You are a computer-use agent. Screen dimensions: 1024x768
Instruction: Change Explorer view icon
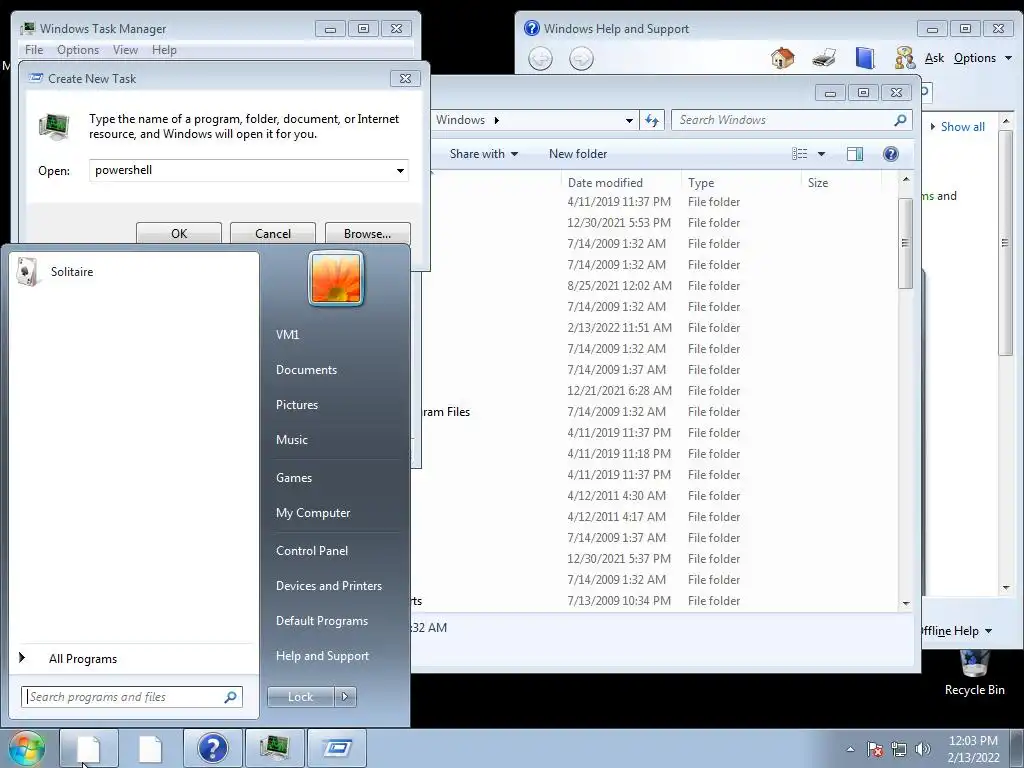799,154
